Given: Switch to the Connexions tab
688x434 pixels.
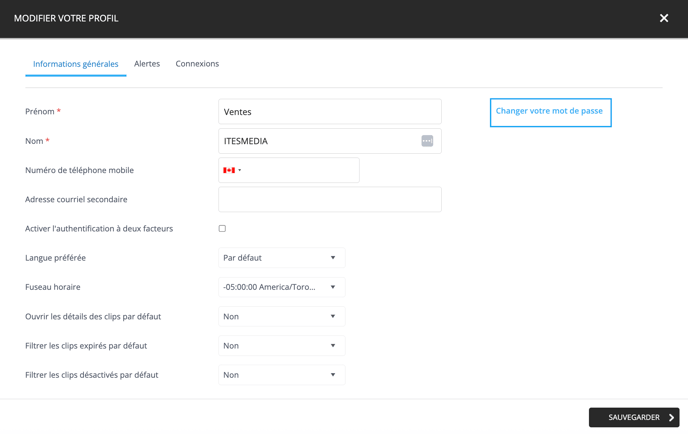Looking at the screenshot, I should point(197,64).
